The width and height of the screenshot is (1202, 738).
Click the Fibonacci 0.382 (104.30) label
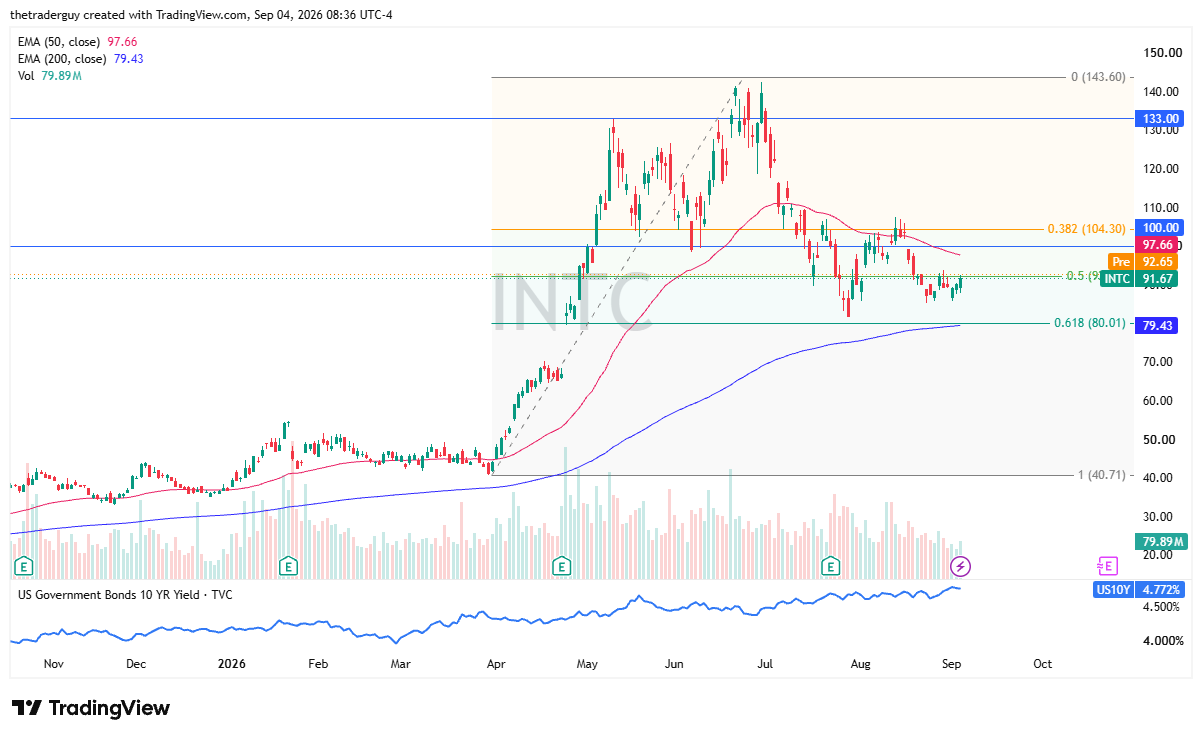pyautogui.click(x=1088, y=229)
